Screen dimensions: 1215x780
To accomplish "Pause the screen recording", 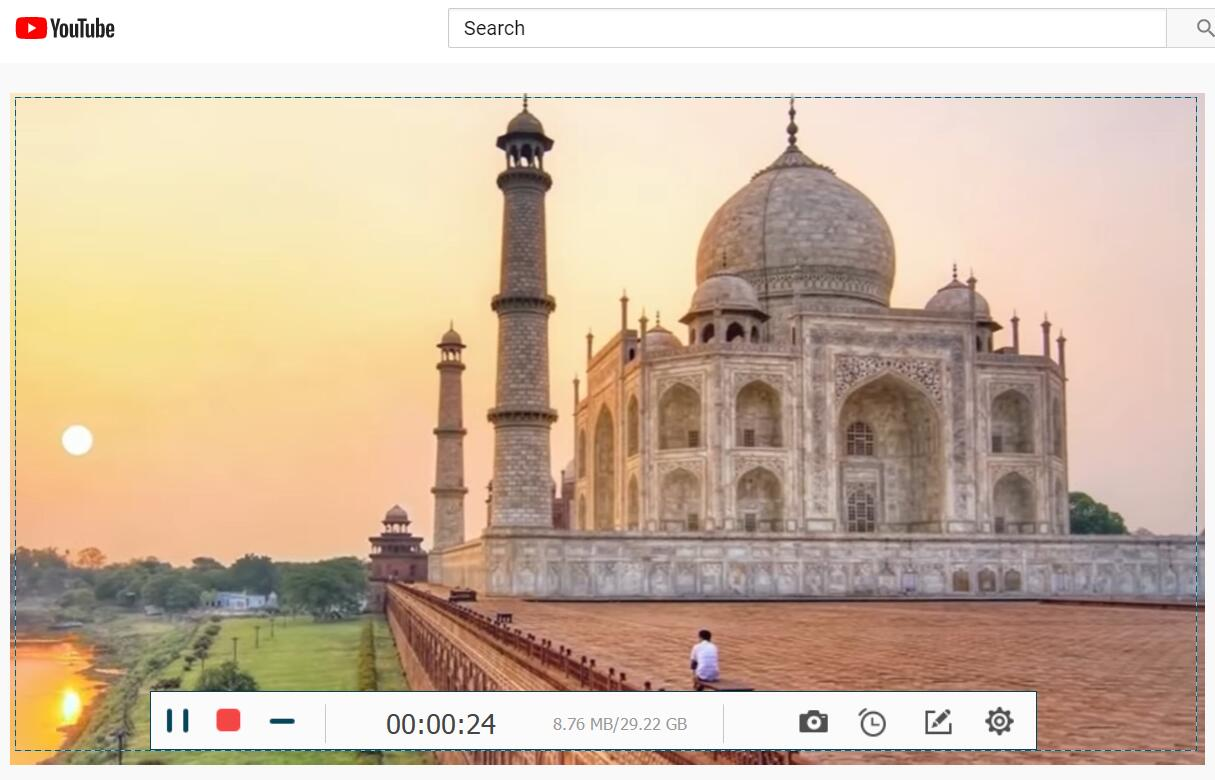I will tap(178, 721).
